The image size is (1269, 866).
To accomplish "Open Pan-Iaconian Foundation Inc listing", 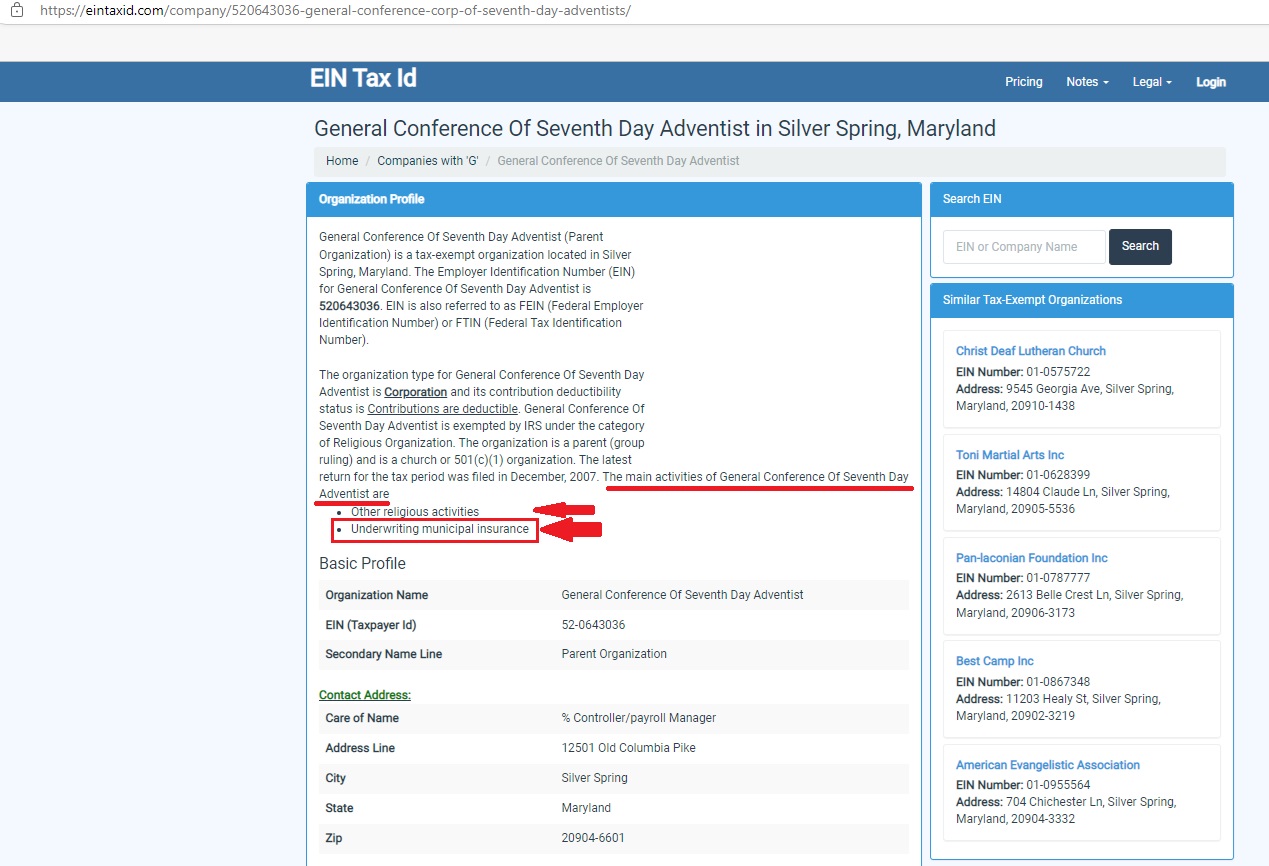I will pos(1031,558).
